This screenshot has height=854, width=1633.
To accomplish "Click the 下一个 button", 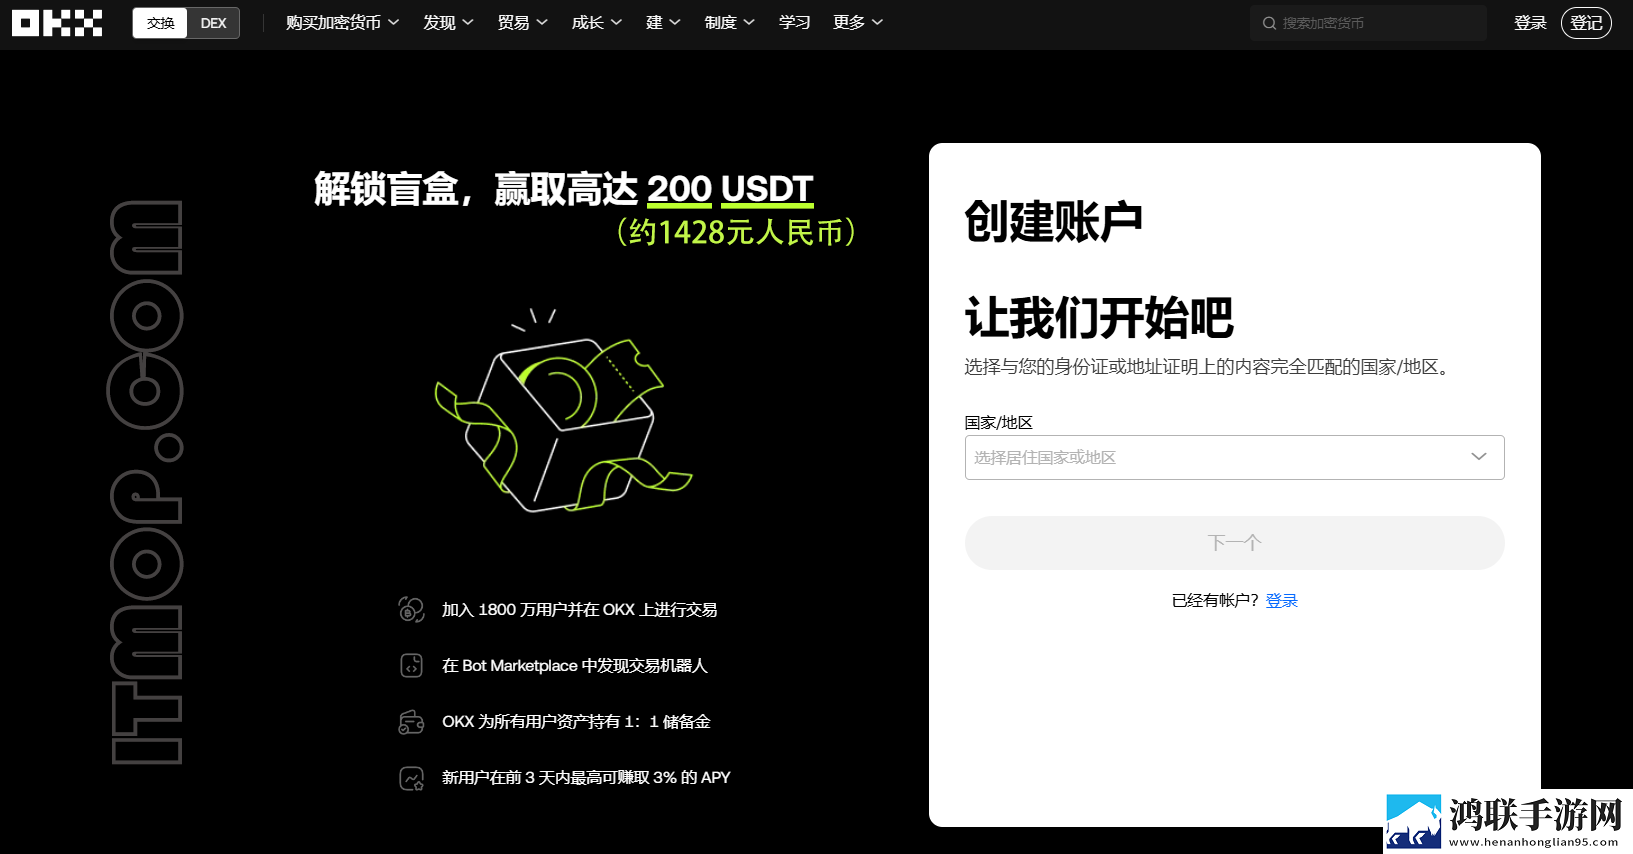I will tap(1234, 543).
